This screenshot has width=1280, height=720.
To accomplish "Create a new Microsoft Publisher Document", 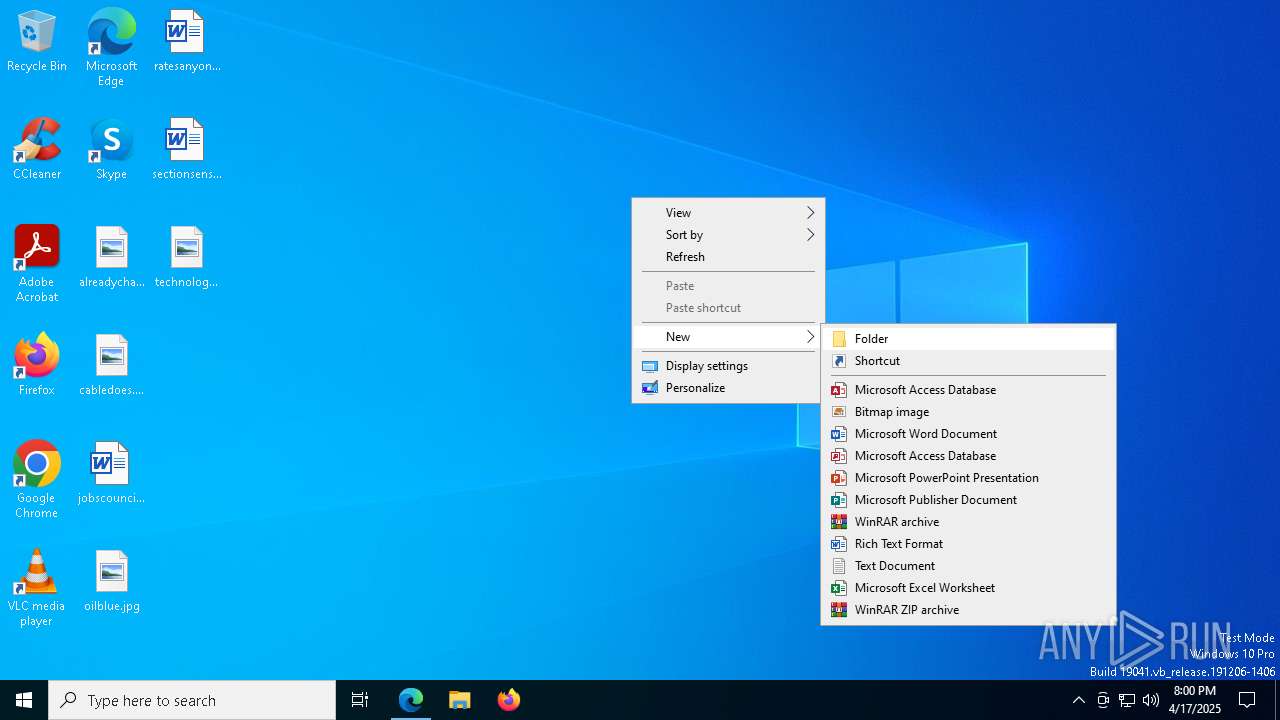I will [968, 500].
